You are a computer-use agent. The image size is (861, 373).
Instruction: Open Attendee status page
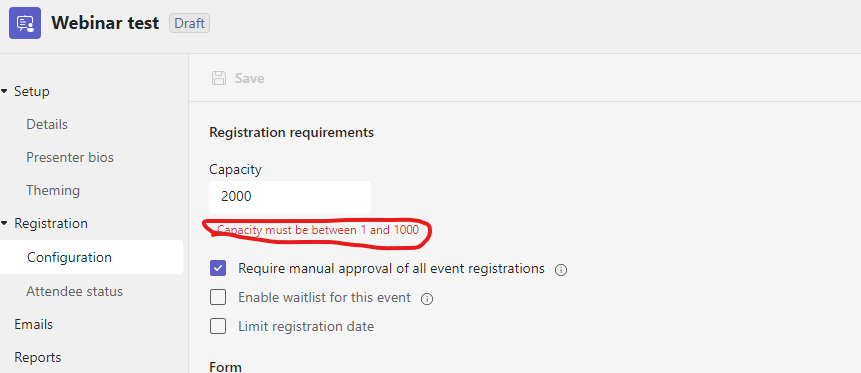tap(74, 291)
